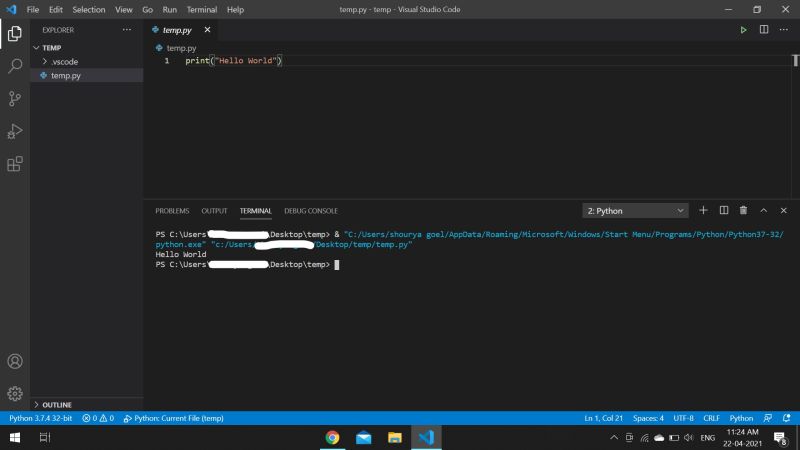This screenshot has width=800, height=450.
Task: Open the Action Center notifications
Action: click(x=780, y=438)
